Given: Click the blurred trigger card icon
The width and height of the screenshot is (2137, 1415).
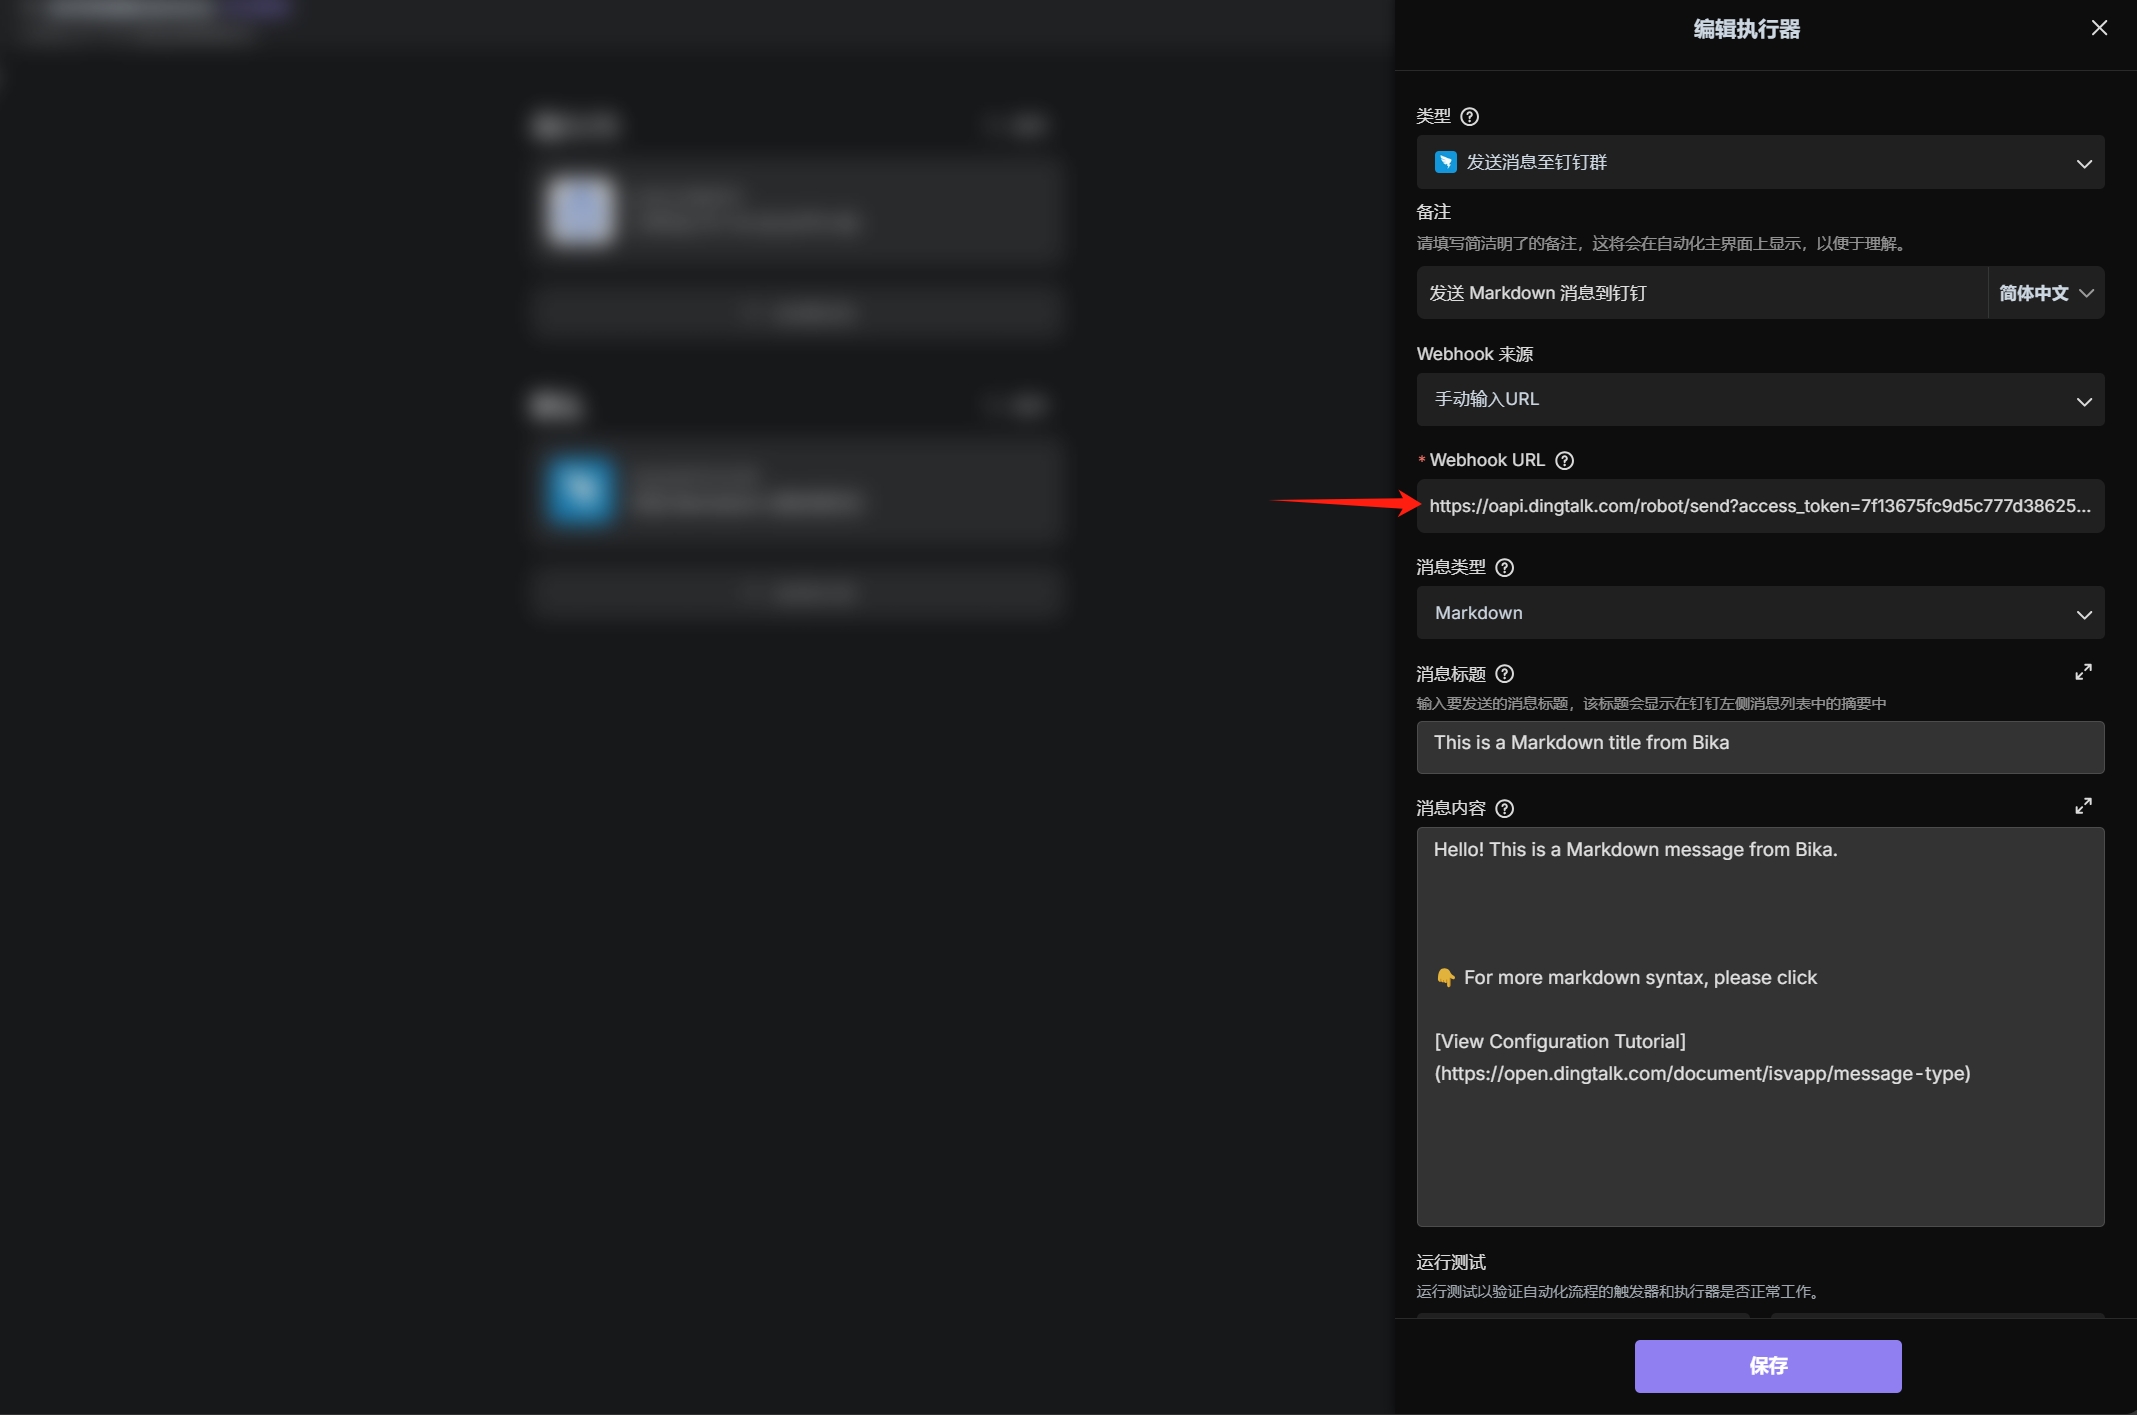Looking at the screenshot, I should (580, 211).
